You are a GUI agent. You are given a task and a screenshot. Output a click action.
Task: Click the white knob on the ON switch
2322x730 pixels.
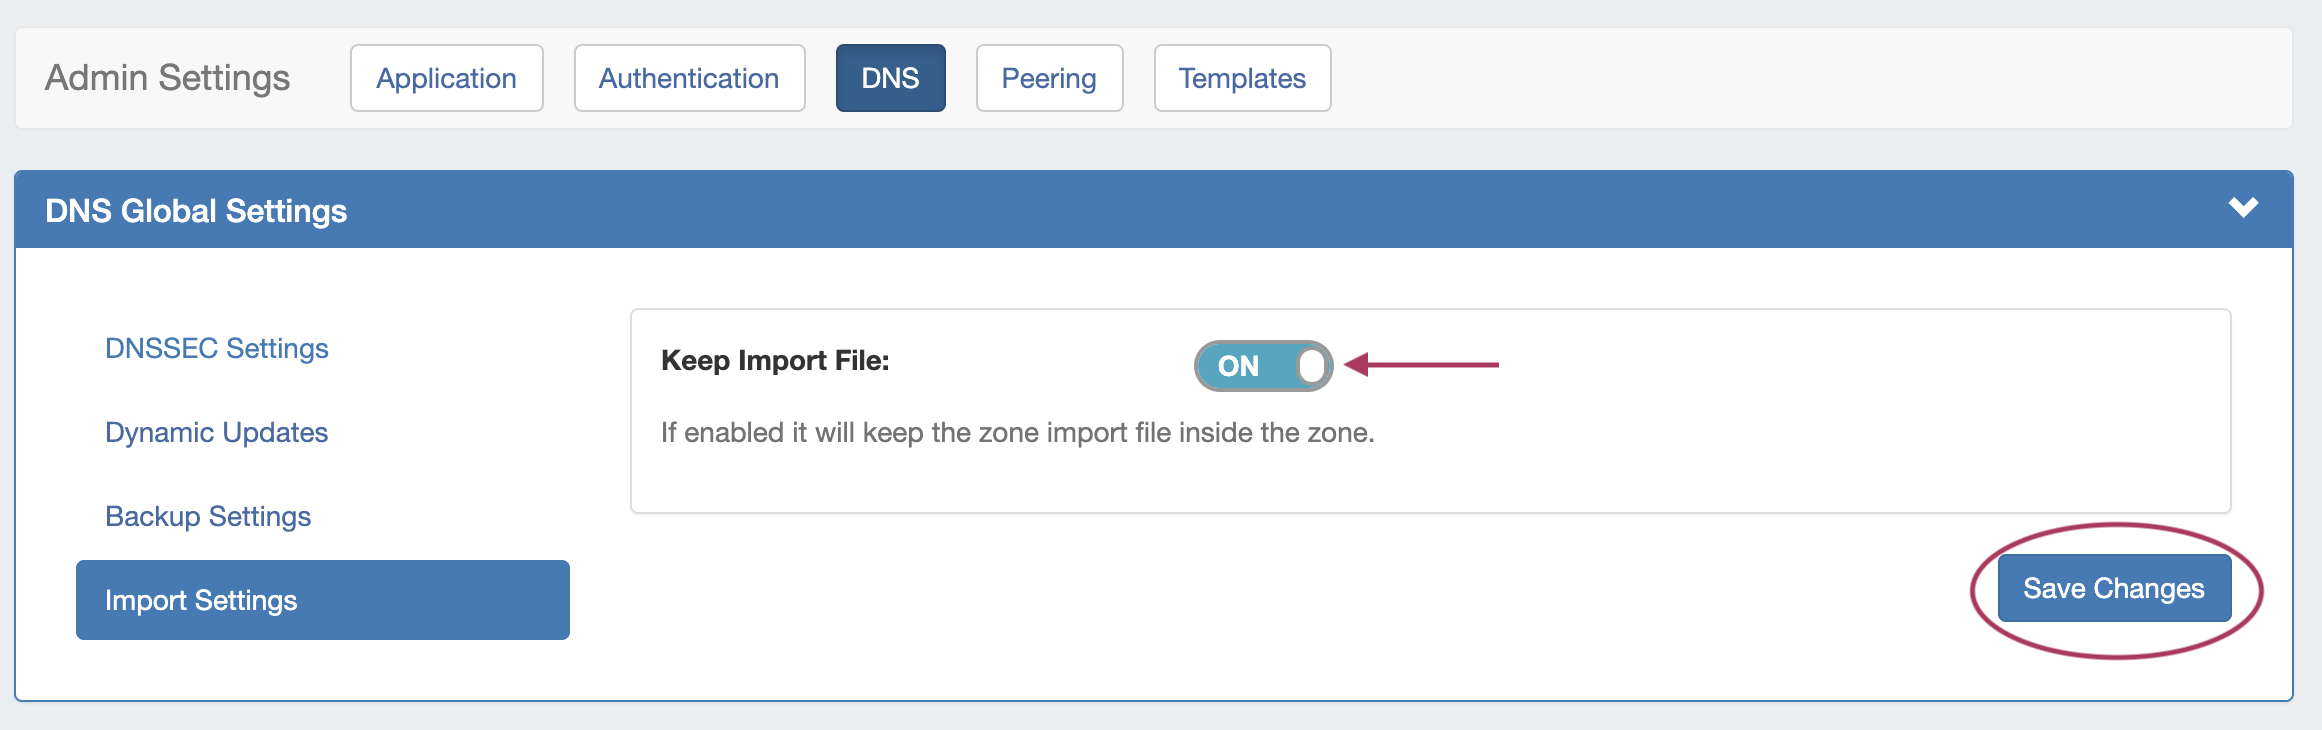pyautogui.click(x=1312, y=366)
